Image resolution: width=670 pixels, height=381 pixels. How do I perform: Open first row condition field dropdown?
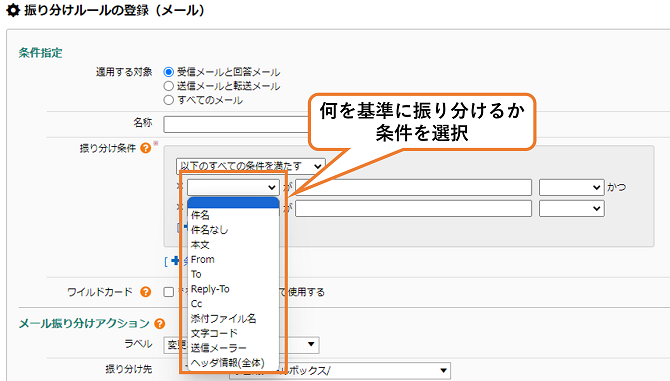[x=233, y=187]
